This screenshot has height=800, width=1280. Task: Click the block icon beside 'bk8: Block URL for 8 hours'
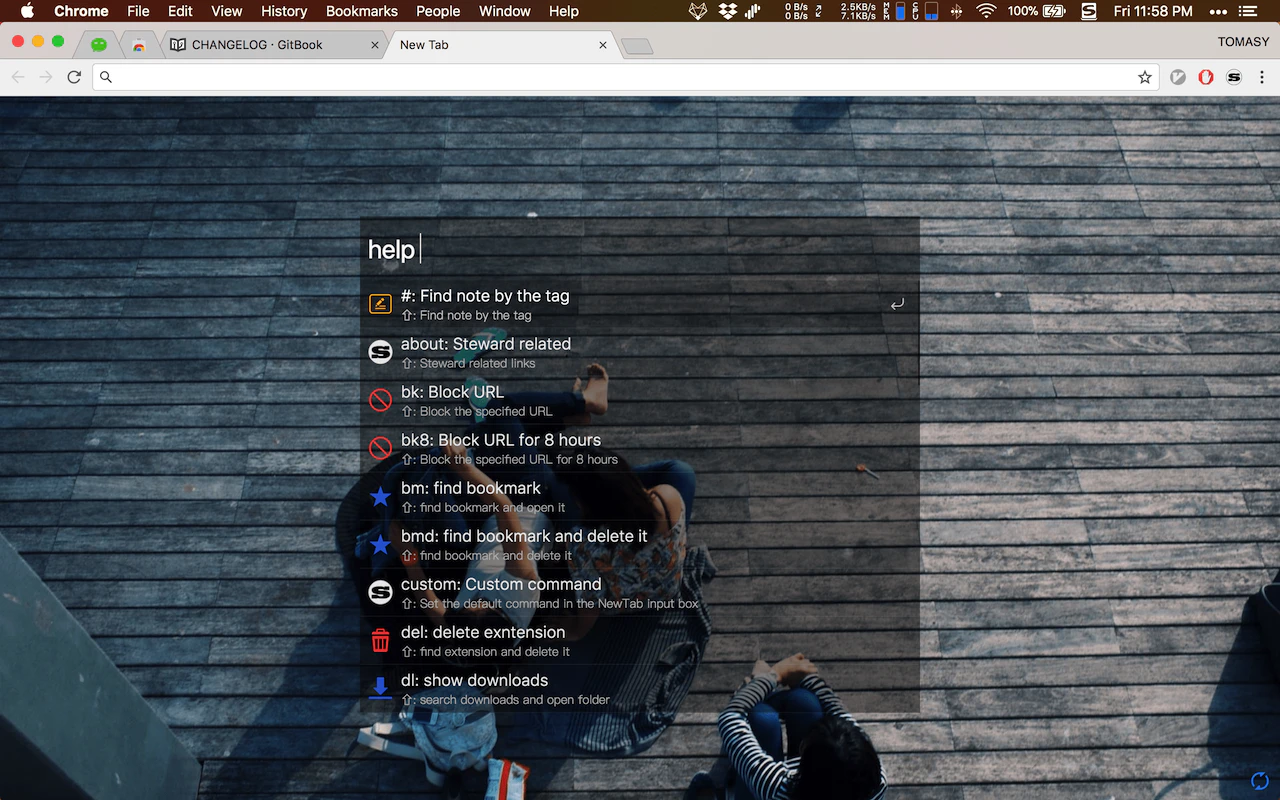pyautogui.click(x=380, y=448)
